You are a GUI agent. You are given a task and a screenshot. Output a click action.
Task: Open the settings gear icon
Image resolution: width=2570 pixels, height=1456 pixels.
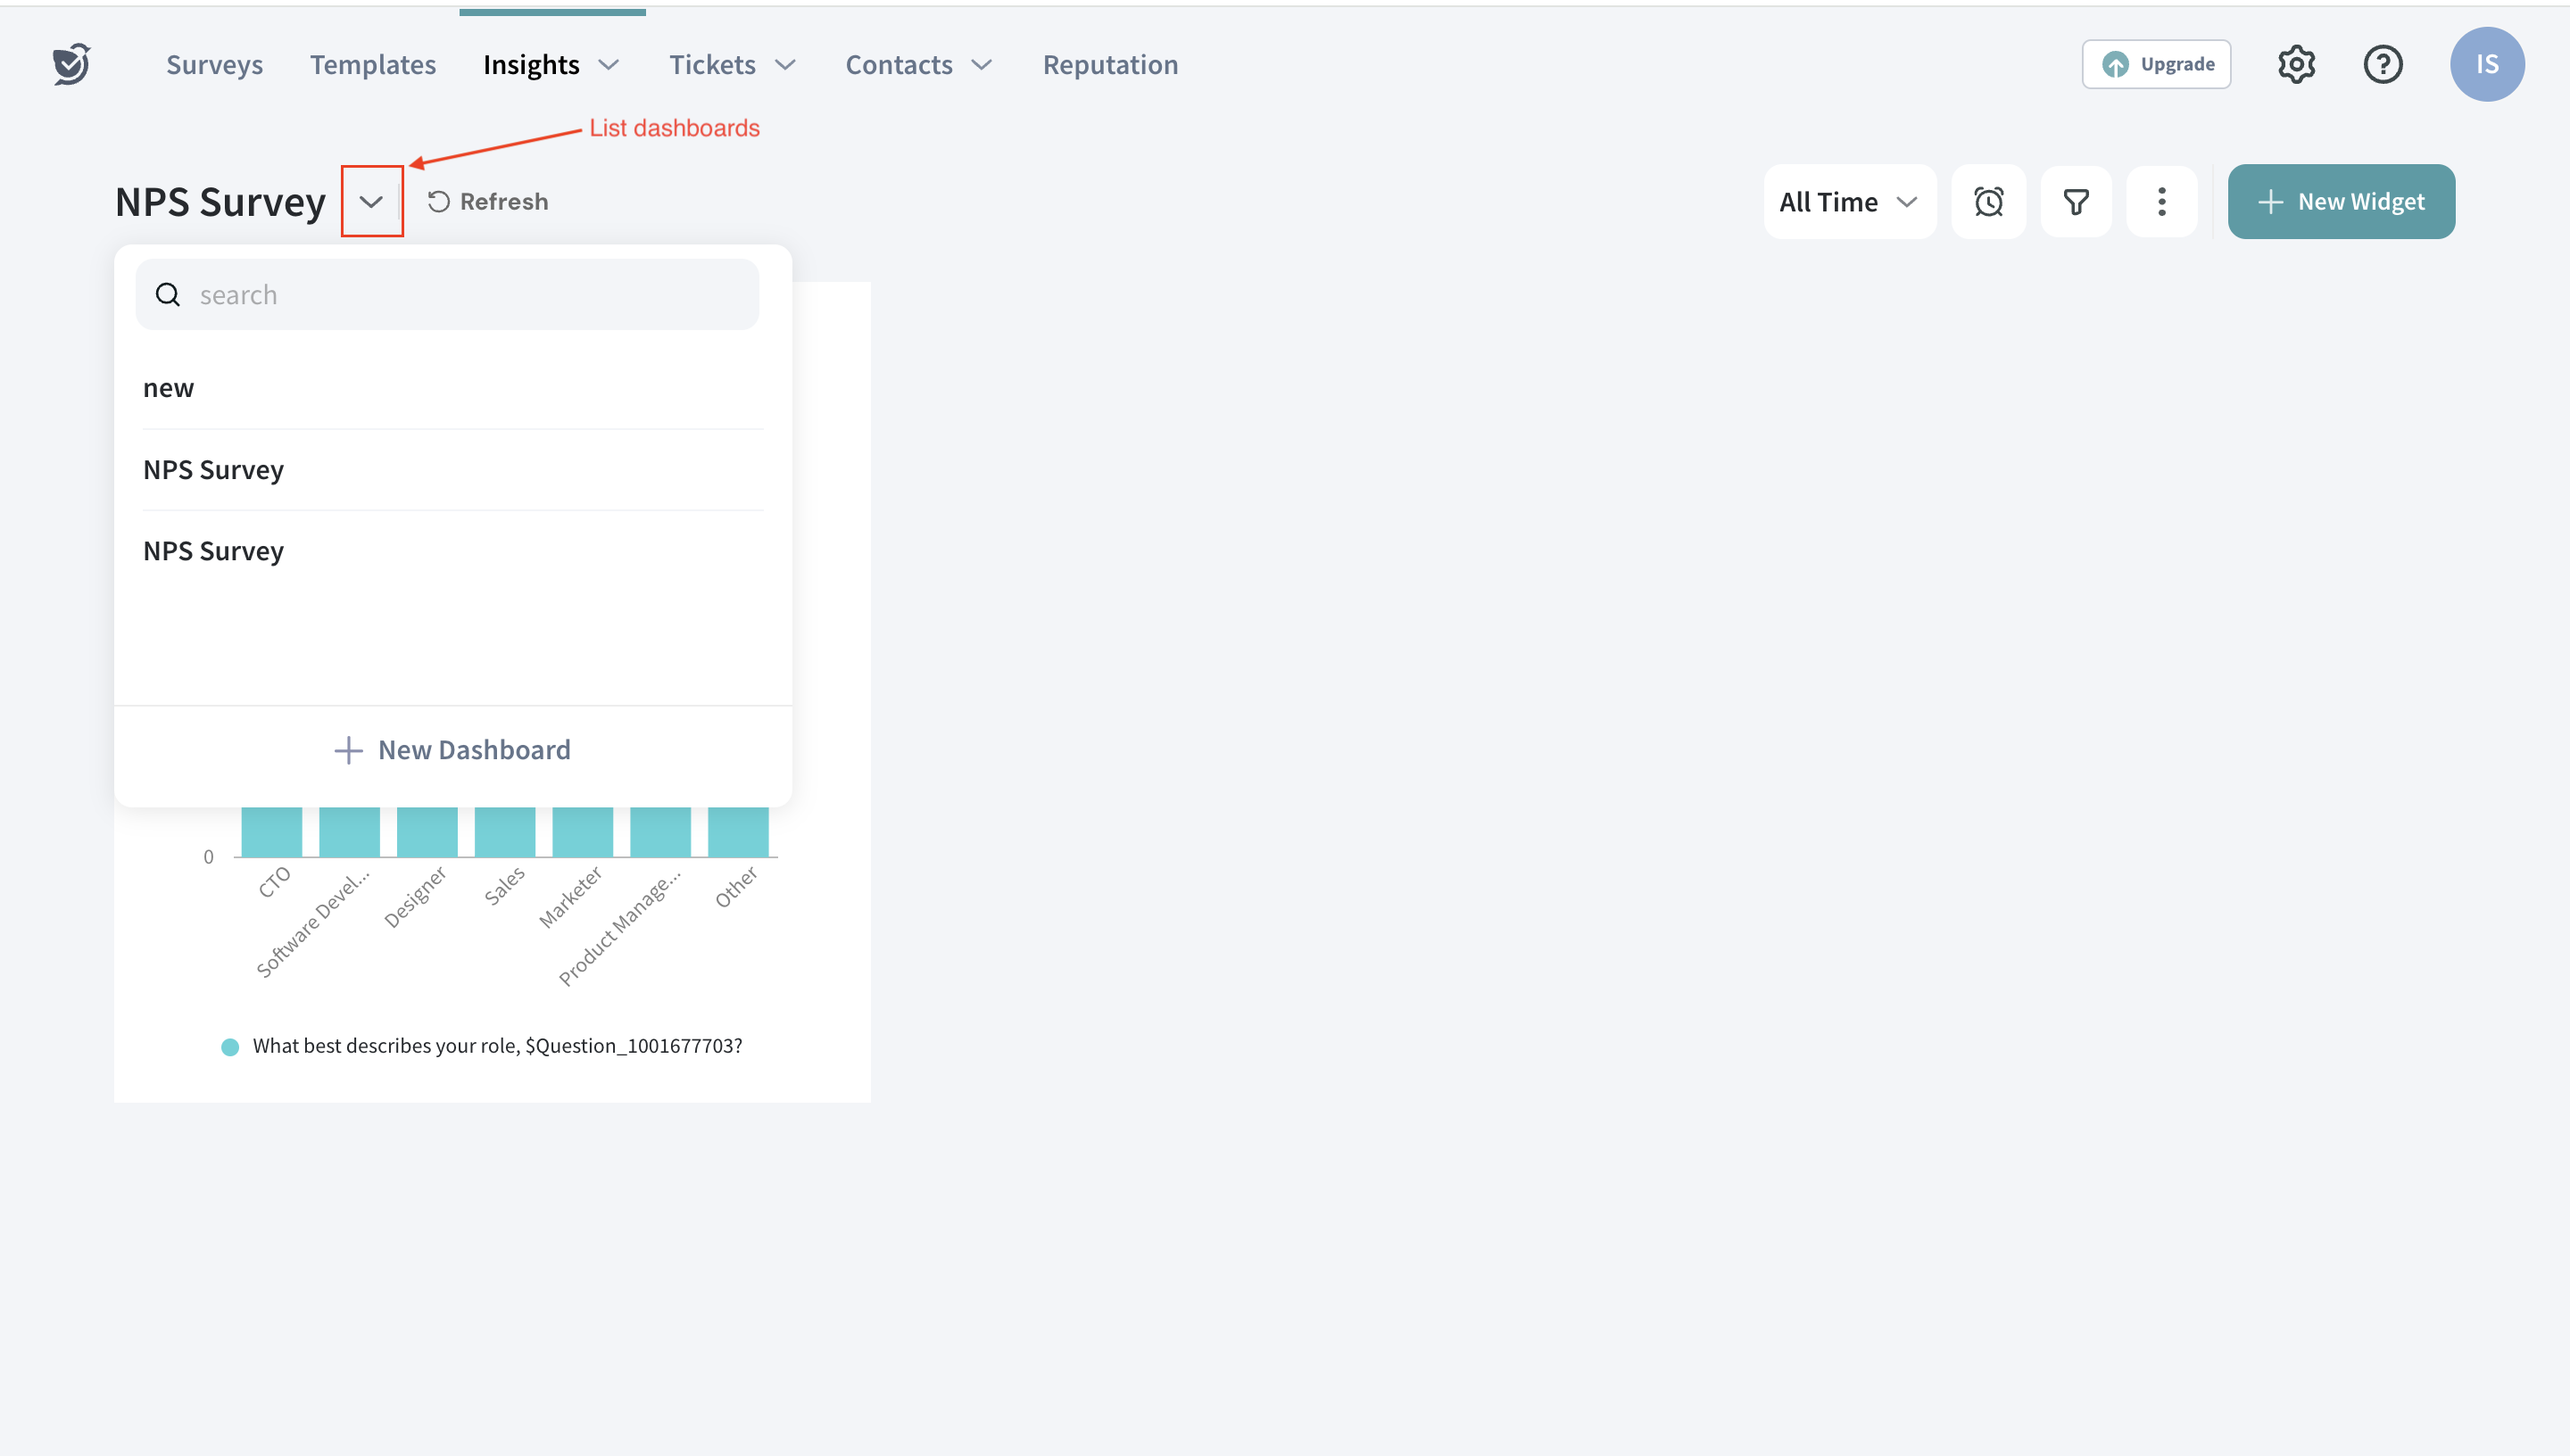tap(2296, 64)
